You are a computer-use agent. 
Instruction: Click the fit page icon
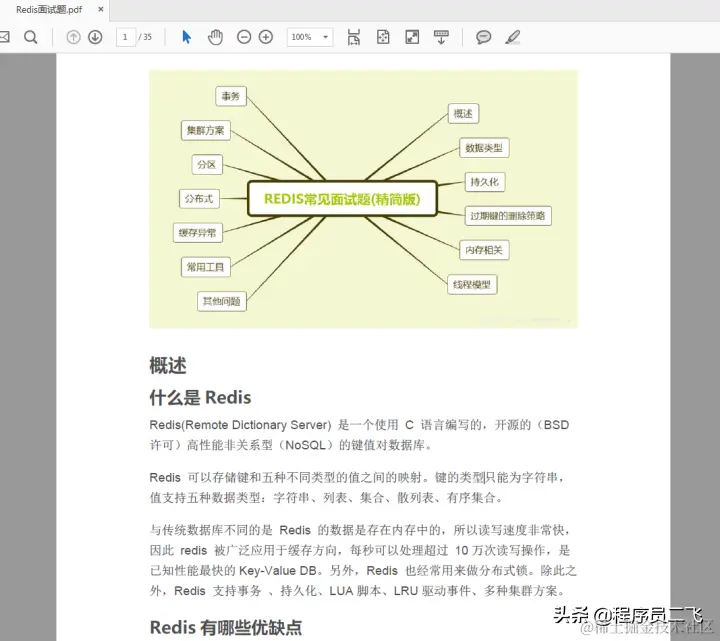(383, 37)
